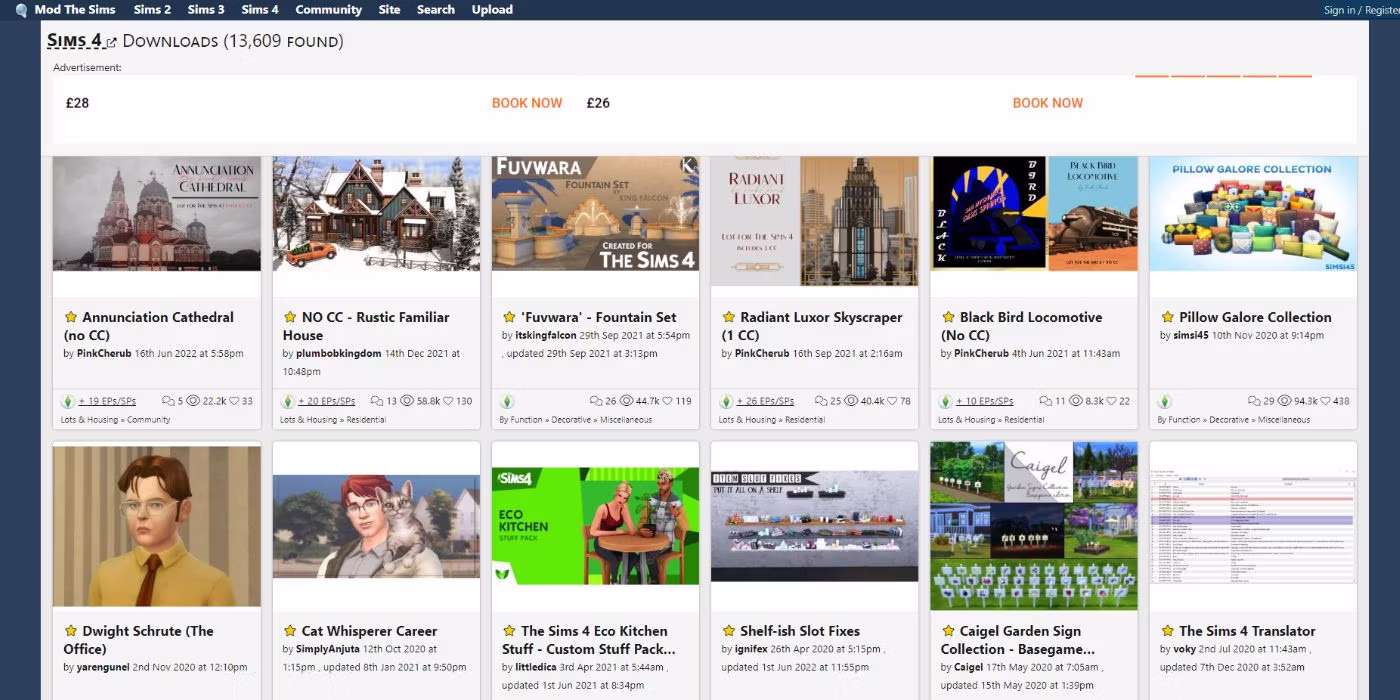This screenshot has height=700, width=1400.
Task: Click the star icon beside 'Fuvwara' - Fountain Set
Action: [509, 317]
